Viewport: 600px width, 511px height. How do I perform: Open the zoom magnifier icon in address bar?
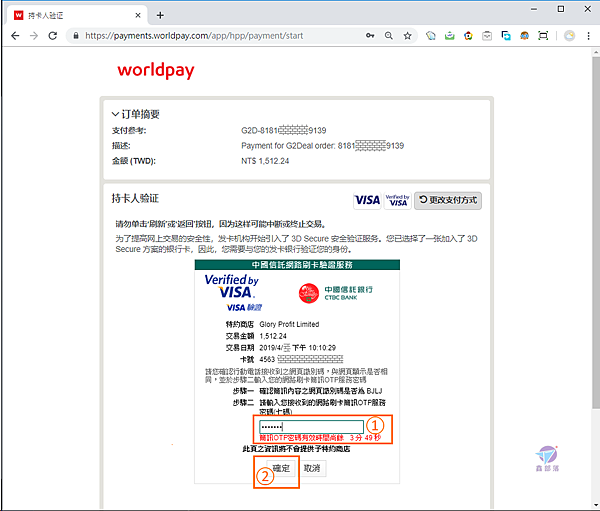pos(389,36)
